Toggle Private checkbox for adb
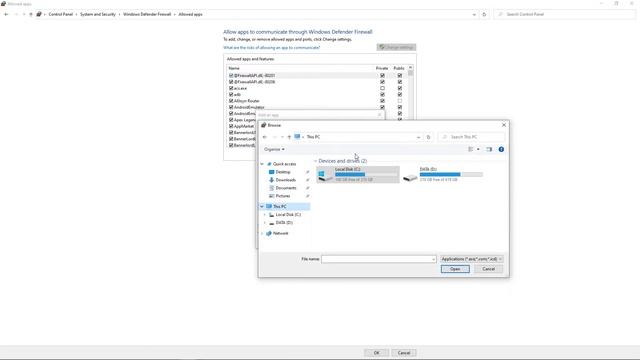This screenshot has width=640, height=360. click(x=382, y=94)
